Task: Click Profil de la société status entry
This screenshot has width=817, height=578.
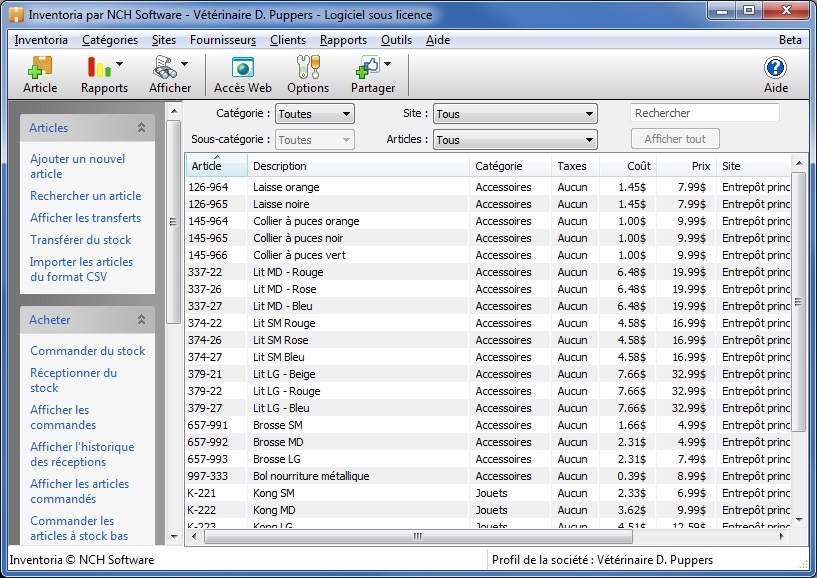Action: click(x=602, y=560)
